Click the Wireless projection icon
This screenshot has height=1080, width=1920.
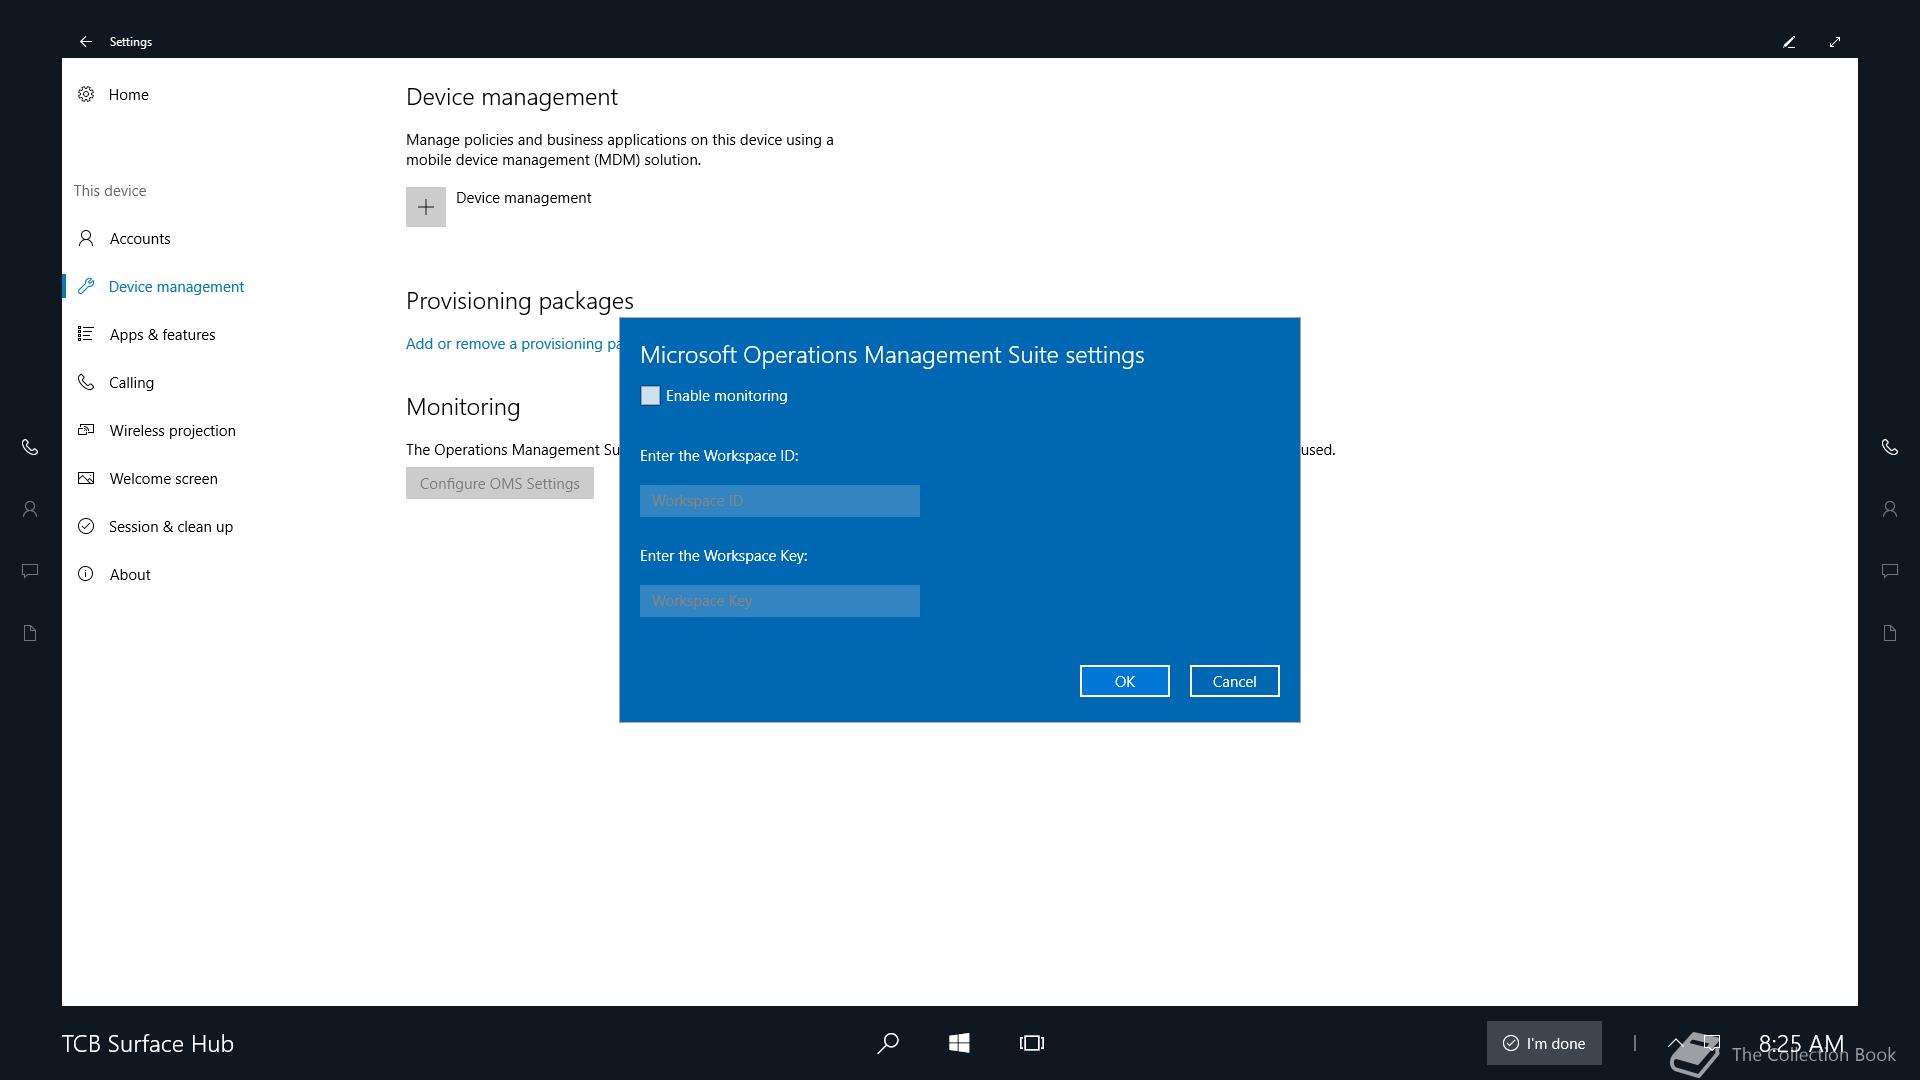(x=86, y=430)
